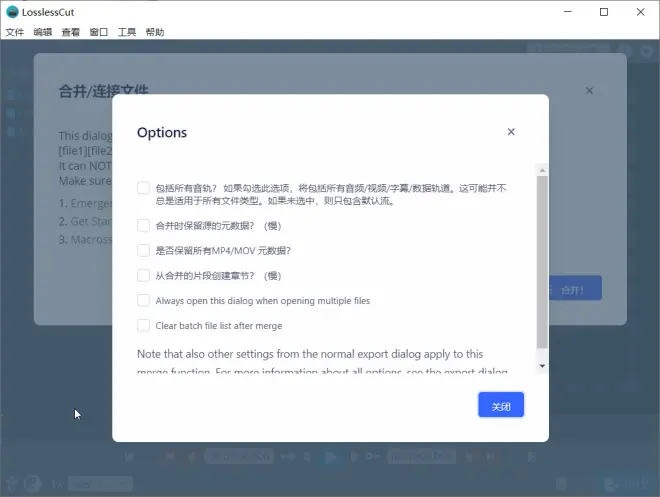Click the segment end time field
This screenshot has width=660, height=497.
(x=421, y=456)
